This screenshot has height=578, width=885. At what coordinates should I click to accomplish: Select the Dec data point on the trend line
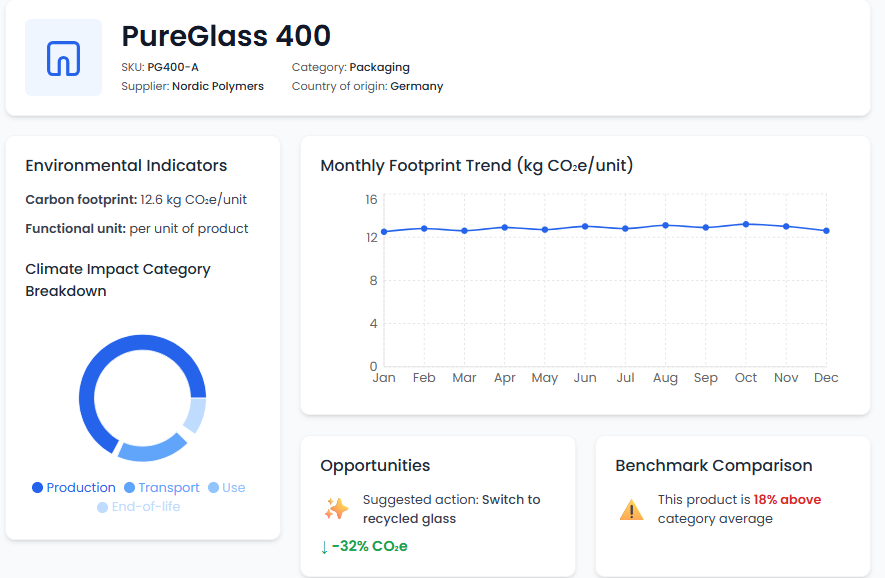pos(826,231)
